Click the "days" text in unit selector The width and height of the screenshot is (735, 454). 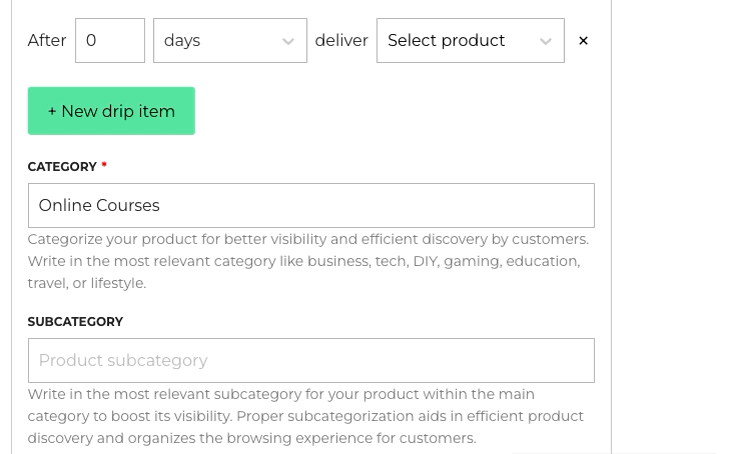pyautogui.click(x=182, y=41)
